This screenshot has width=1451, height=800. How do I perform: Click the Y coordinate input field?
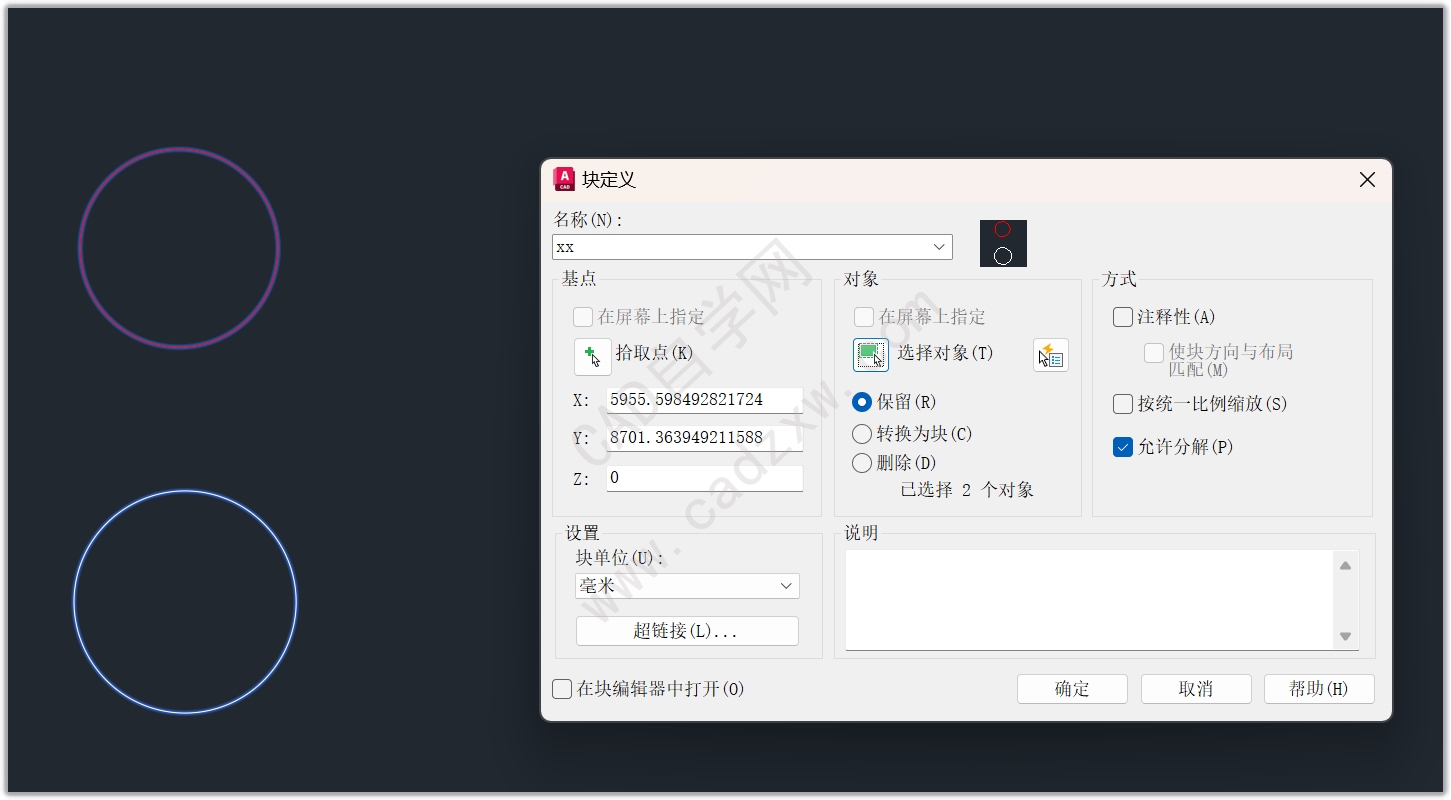point(704,438)
